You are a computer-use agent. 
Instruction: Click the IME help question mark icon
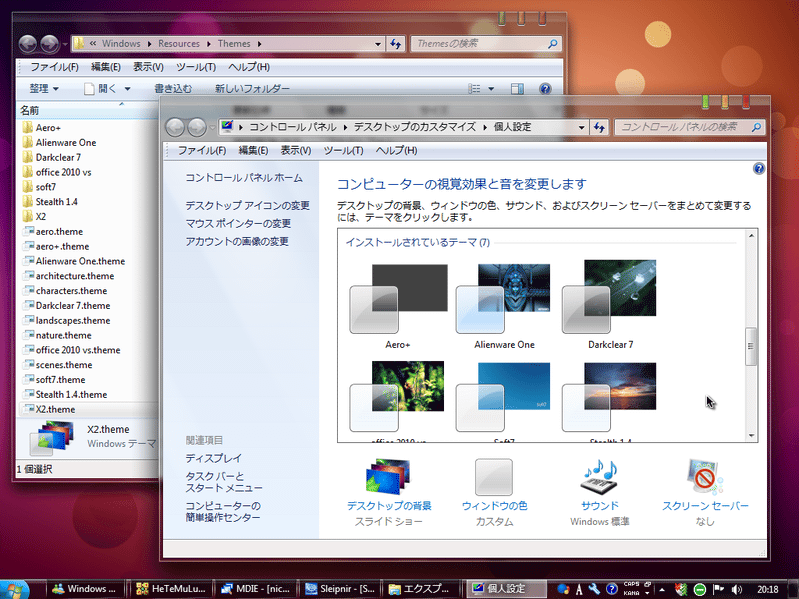click(x=612, y=589)
